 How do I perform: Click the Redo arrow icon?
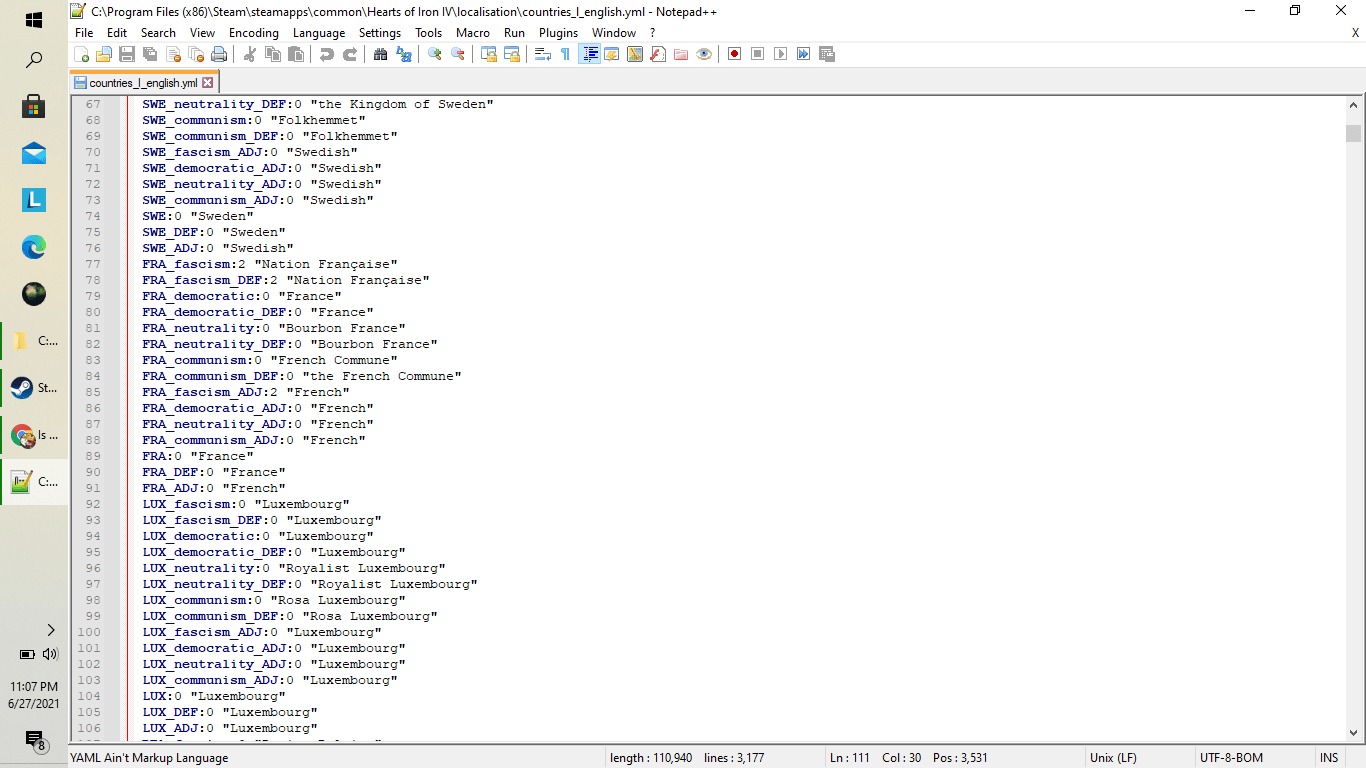350,54
